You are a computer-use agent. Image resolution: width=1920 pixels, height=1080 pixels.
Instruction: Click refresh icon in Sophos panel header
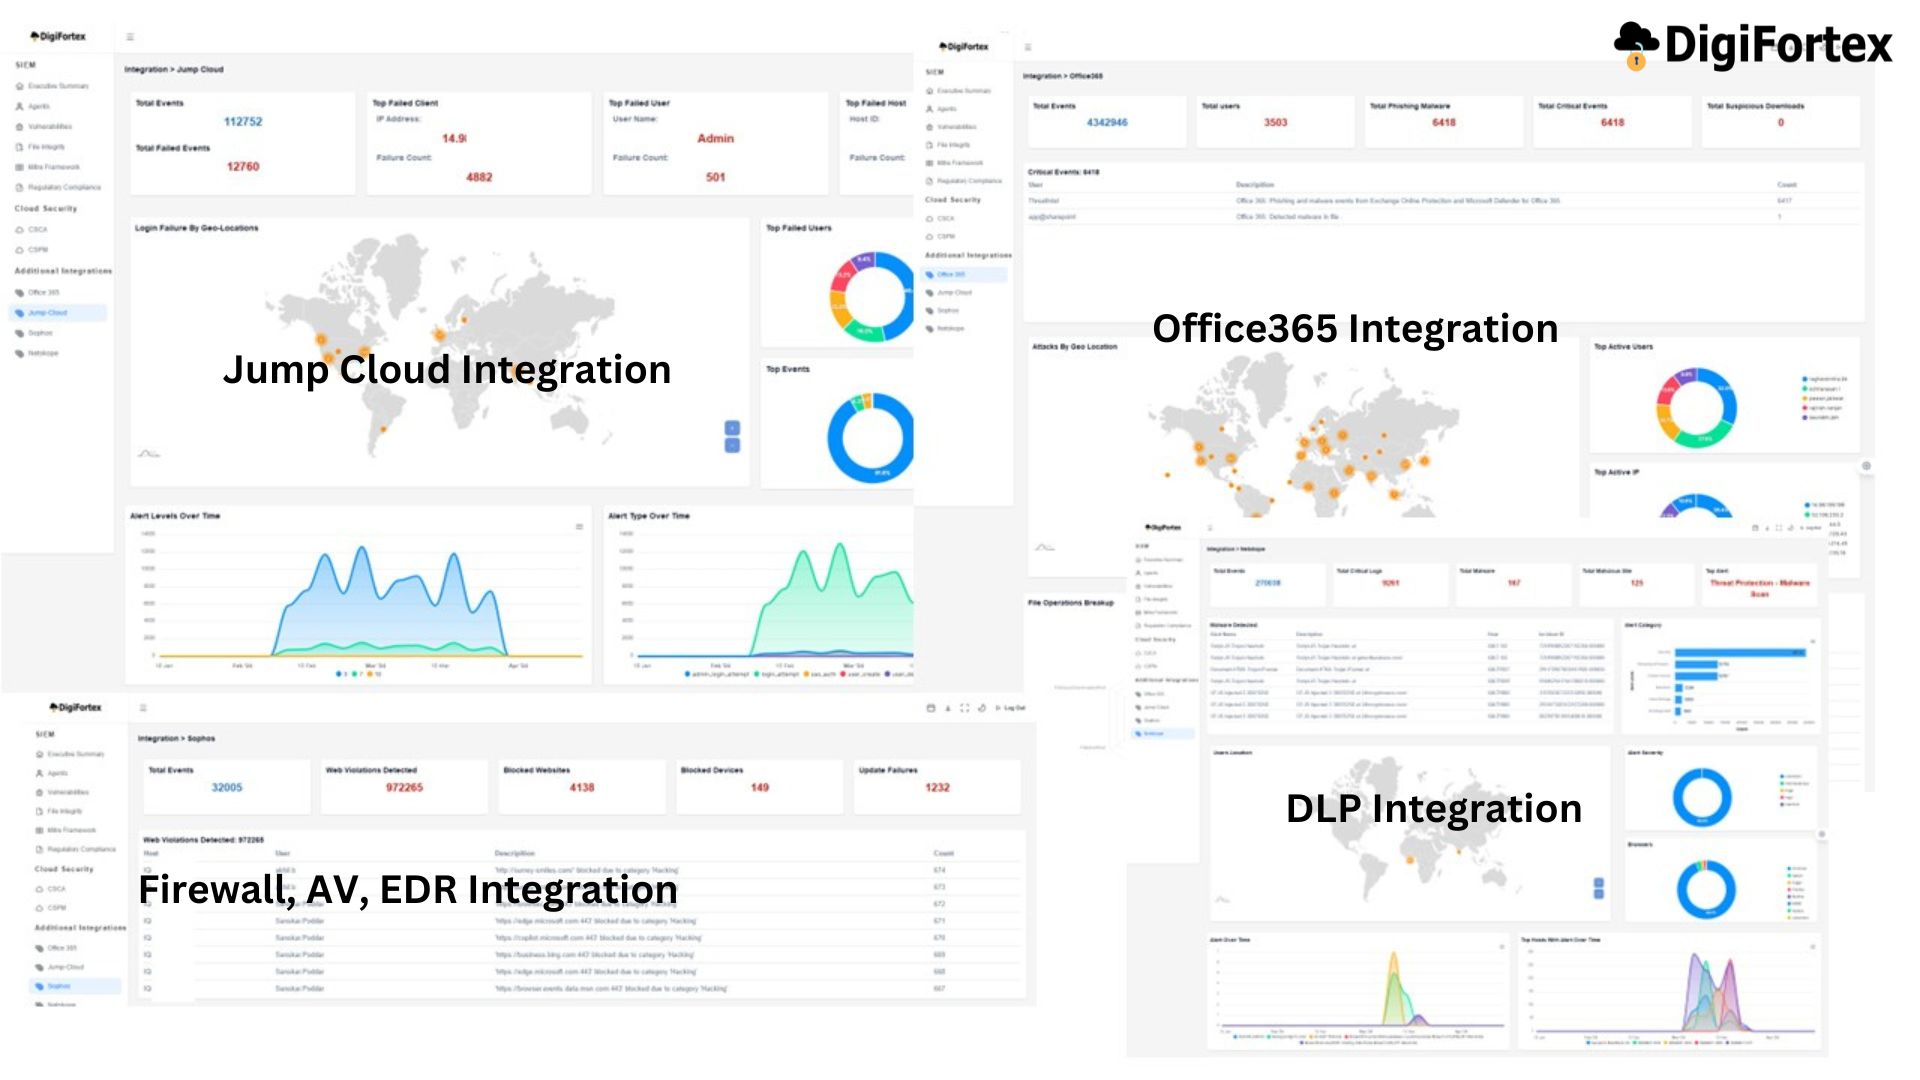click(981, 708)
